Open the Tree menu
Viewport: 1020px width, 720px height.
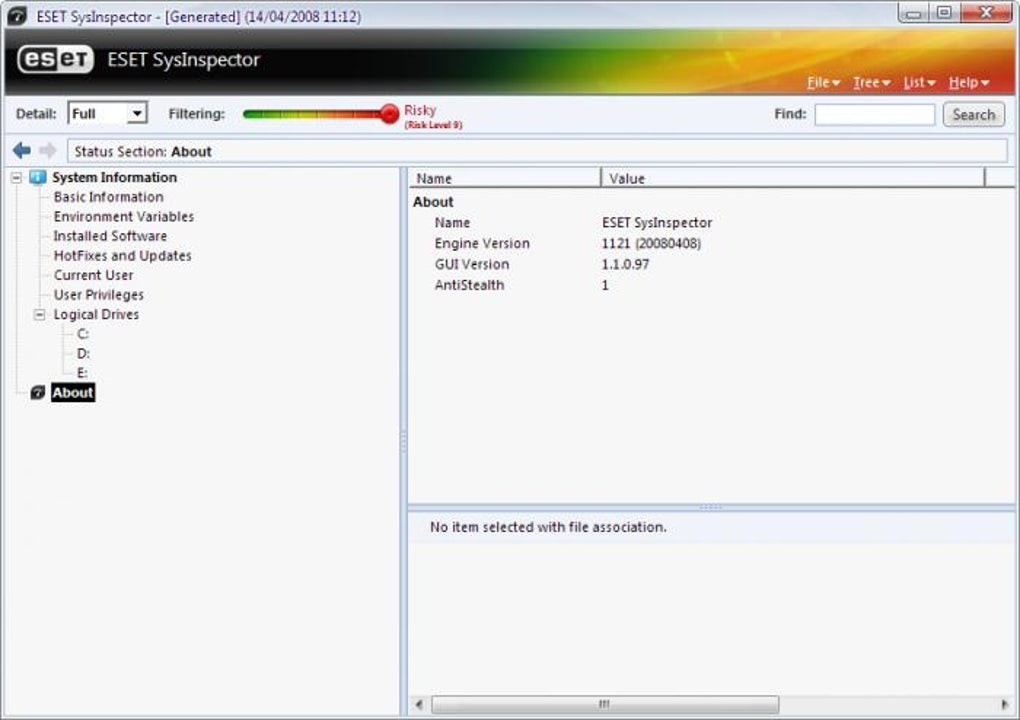[x=871, y=83]
